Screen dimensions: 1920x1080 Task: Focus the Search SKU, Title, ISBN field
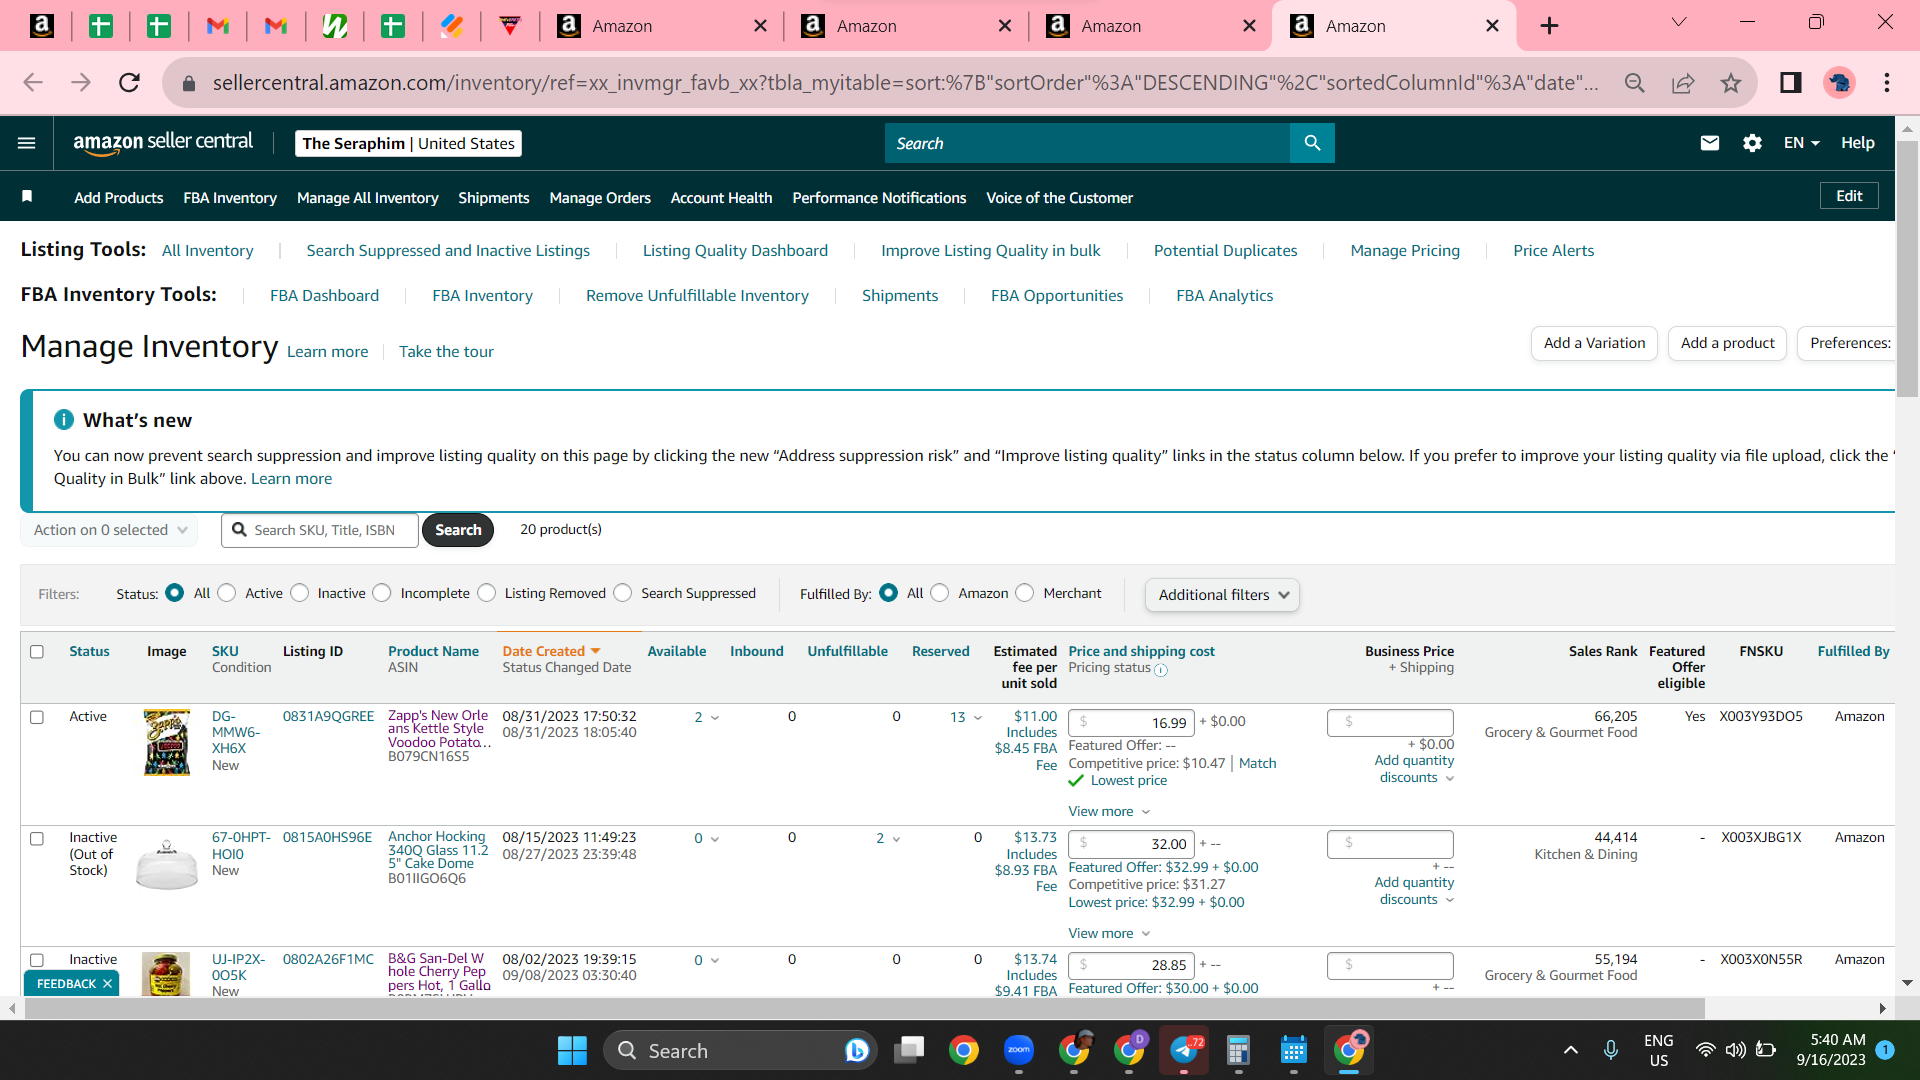pyautogui.click(x=320, y=530)
